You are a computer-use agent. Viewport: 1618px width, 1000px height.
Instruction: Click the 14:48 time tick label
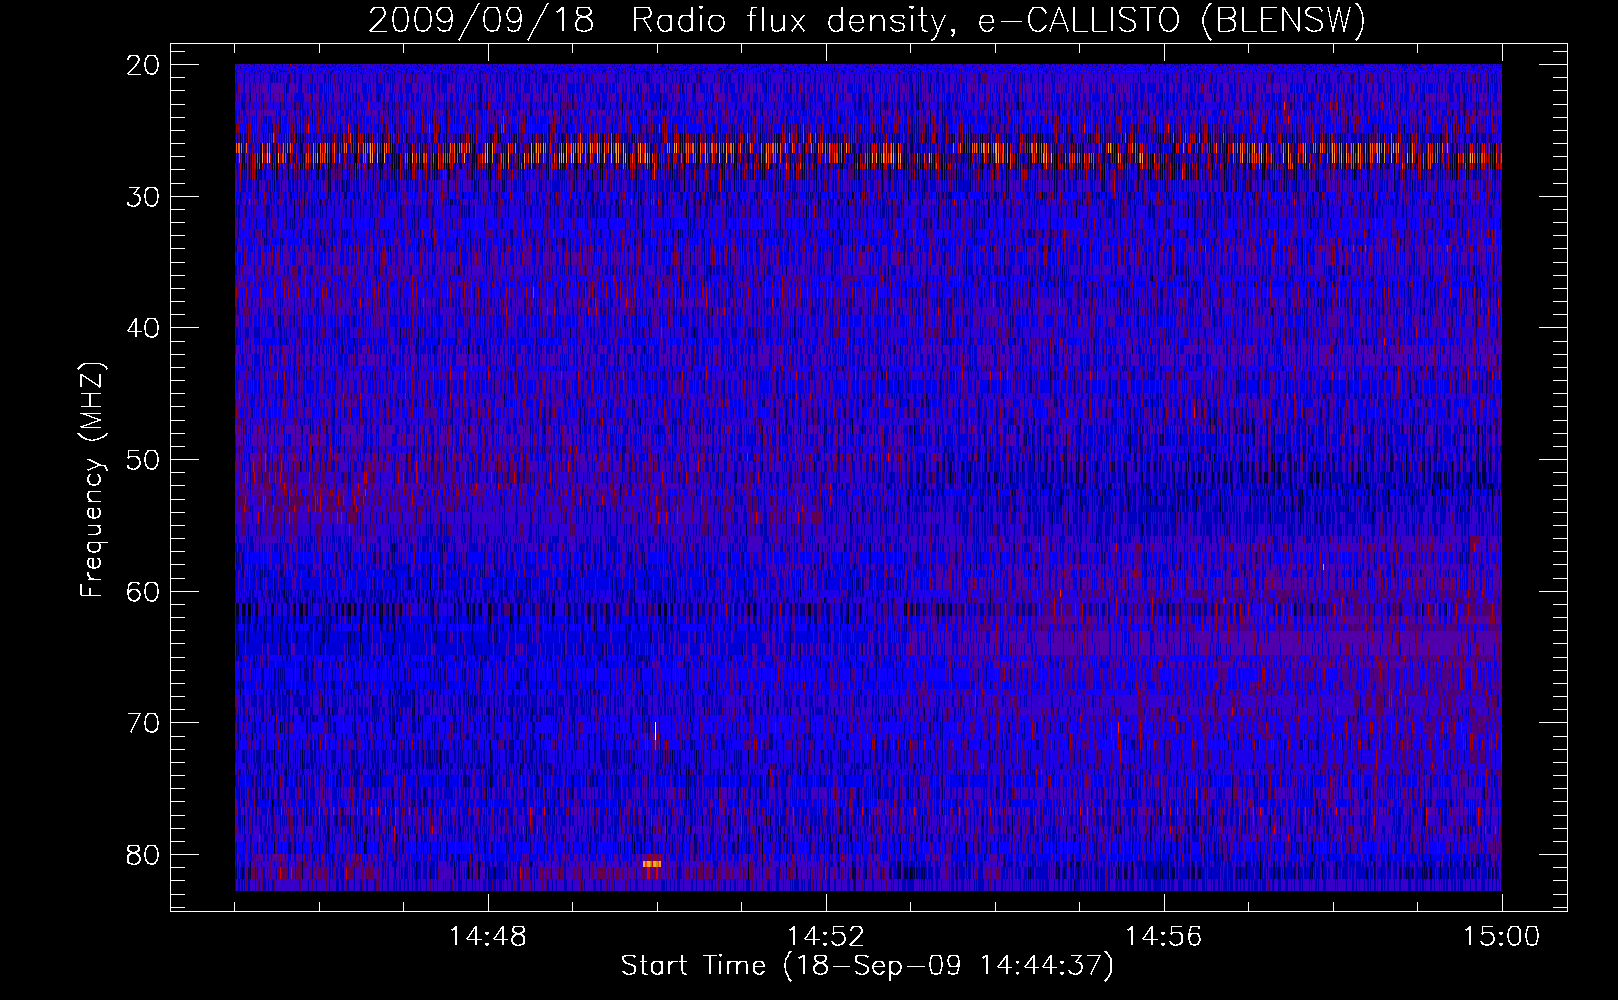point(488,937)
